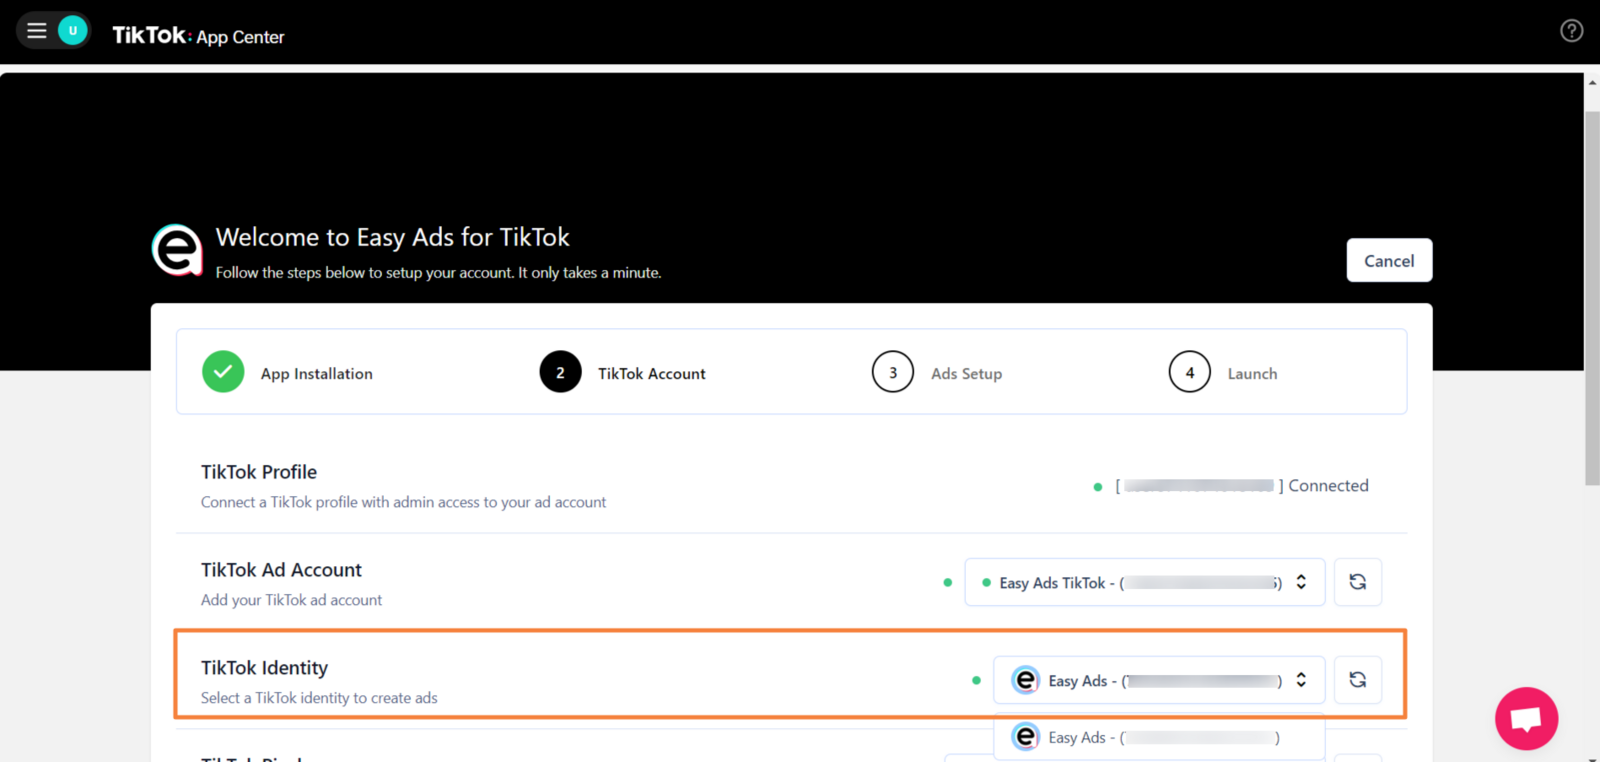Click the green App Installation checkmark
Screen dimensions: 1600x762
pos(223,372)
